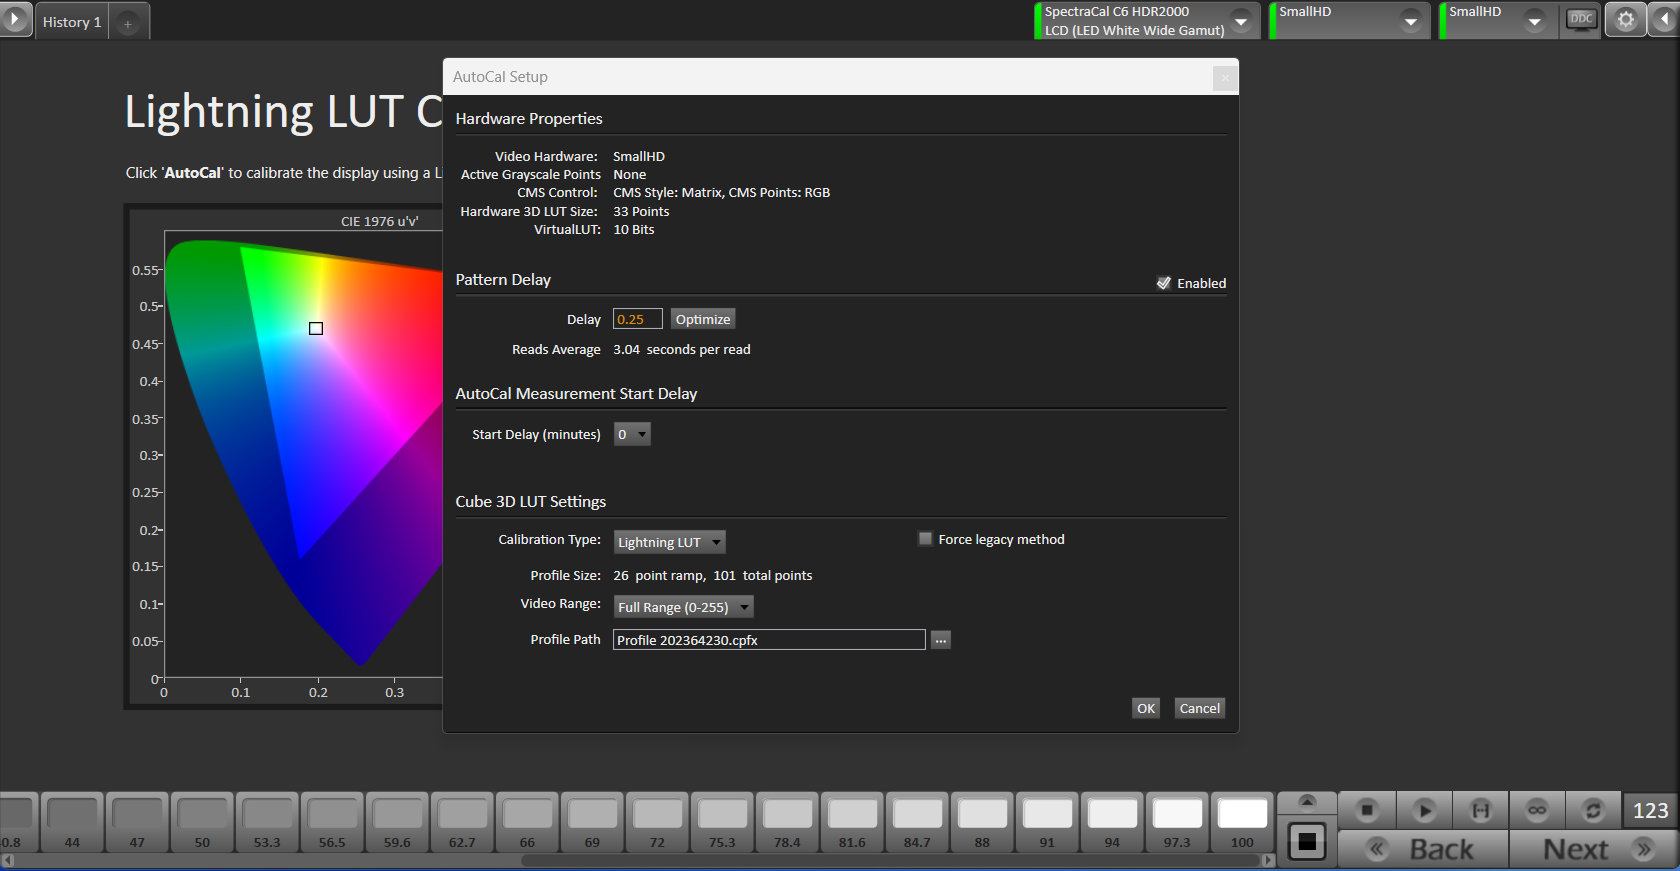1680x871 pixels.
Task: Select the 78.4 grayscale swatch
Action: coord(787,823)
